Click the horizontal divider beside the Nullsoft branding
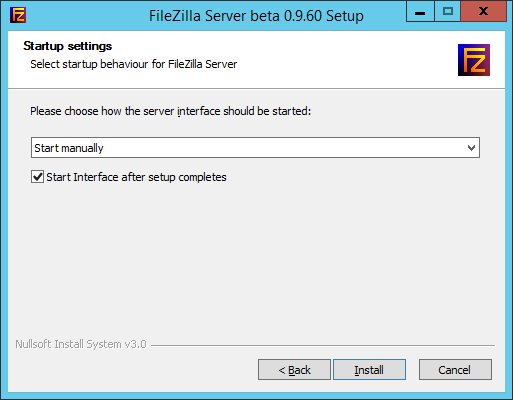The height and width of the screenshot is (400, 513). (323, 345)
